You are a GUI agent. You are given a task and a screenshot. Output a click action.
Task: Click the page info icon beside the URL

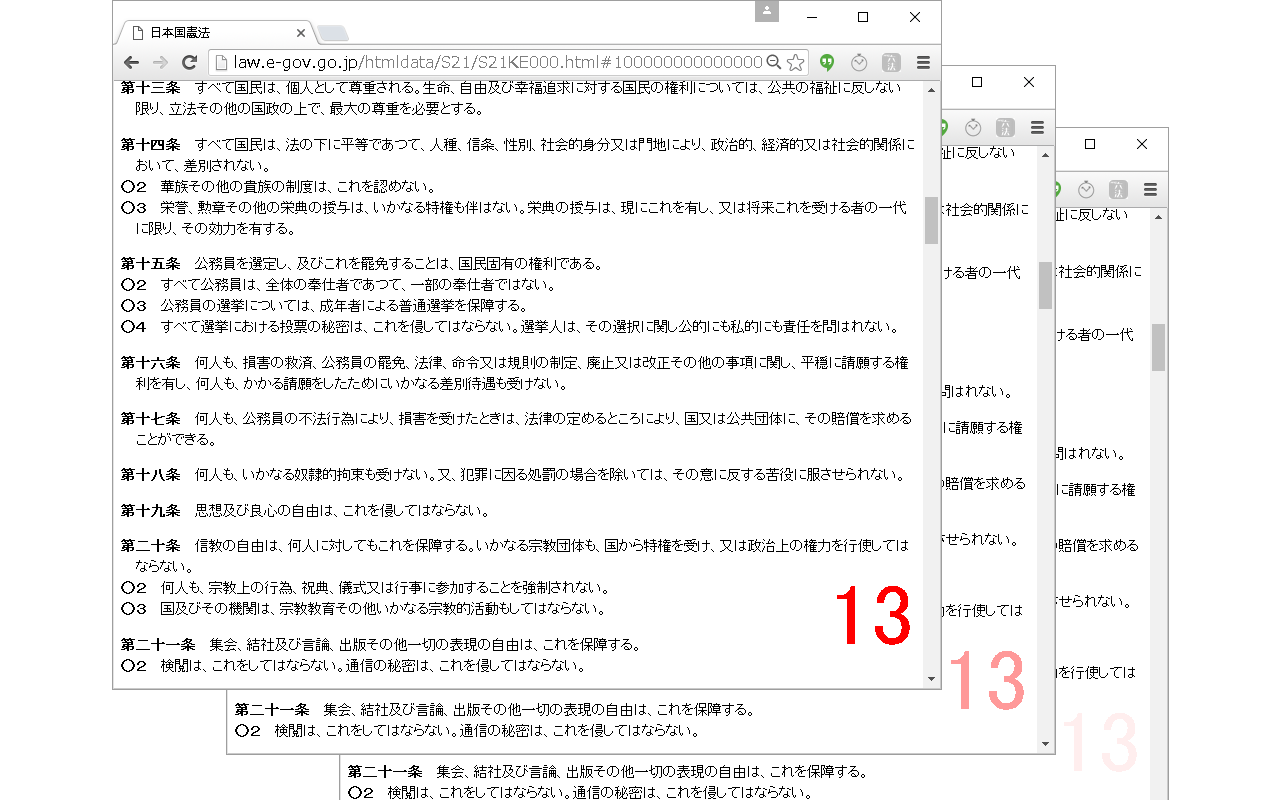(222, 62)
